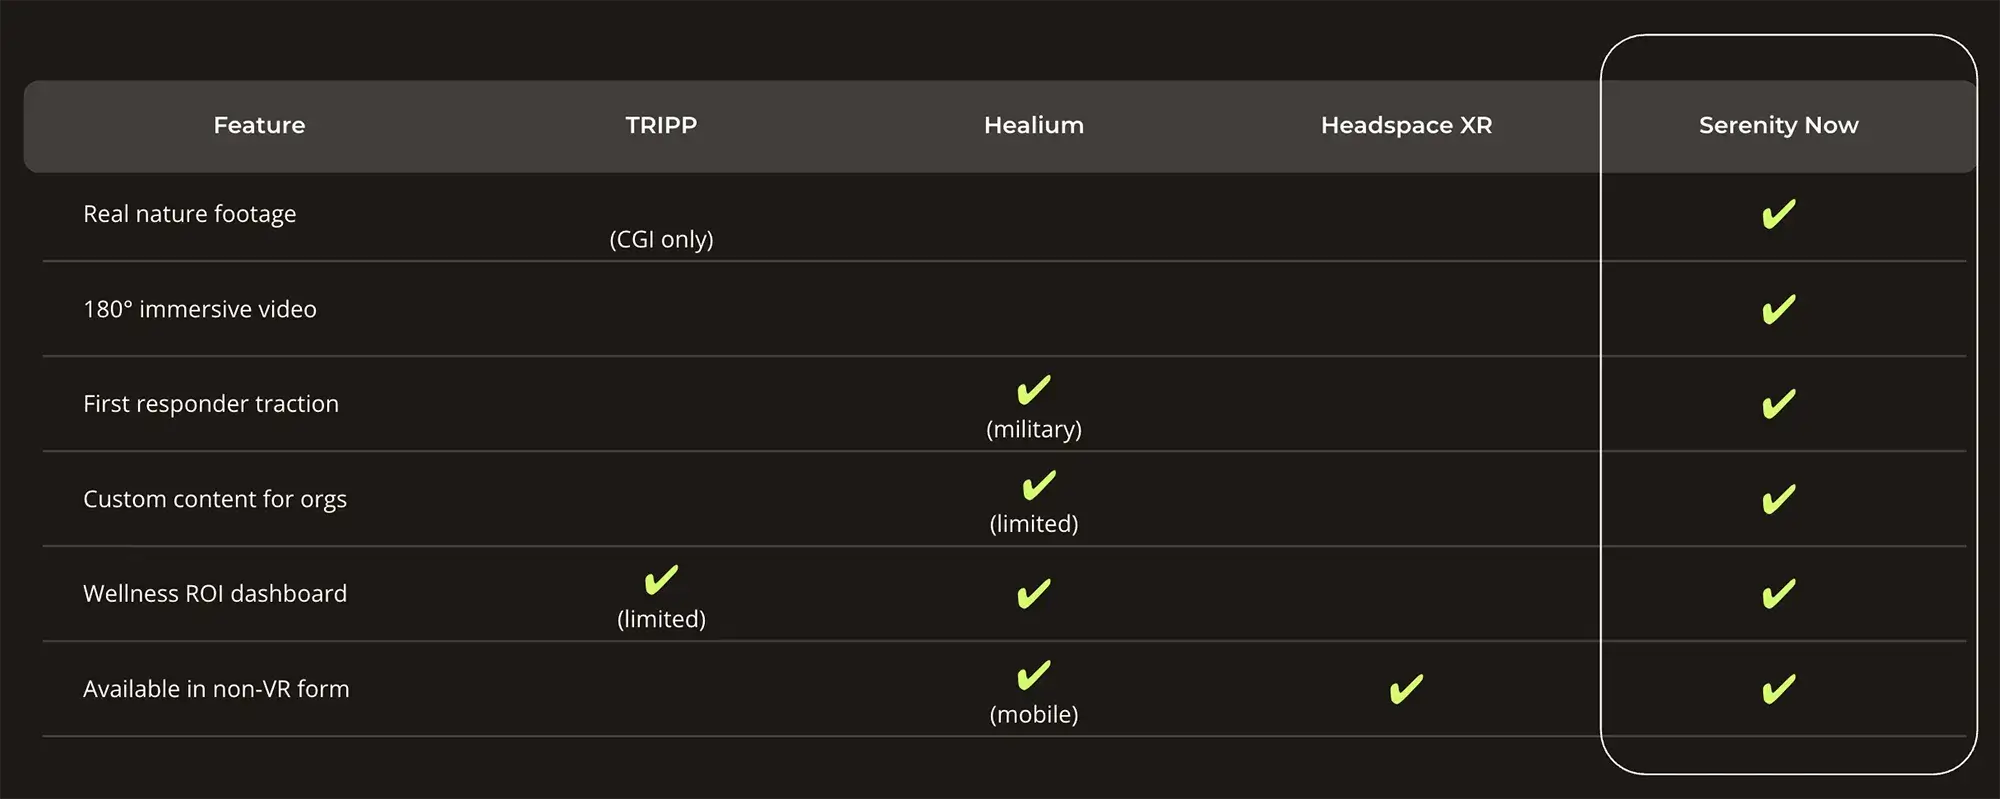Viewport: 2000px width, 799px height.
Task: Click the "Wellness ROI dashboard" row label
Action: pos(215,594)
